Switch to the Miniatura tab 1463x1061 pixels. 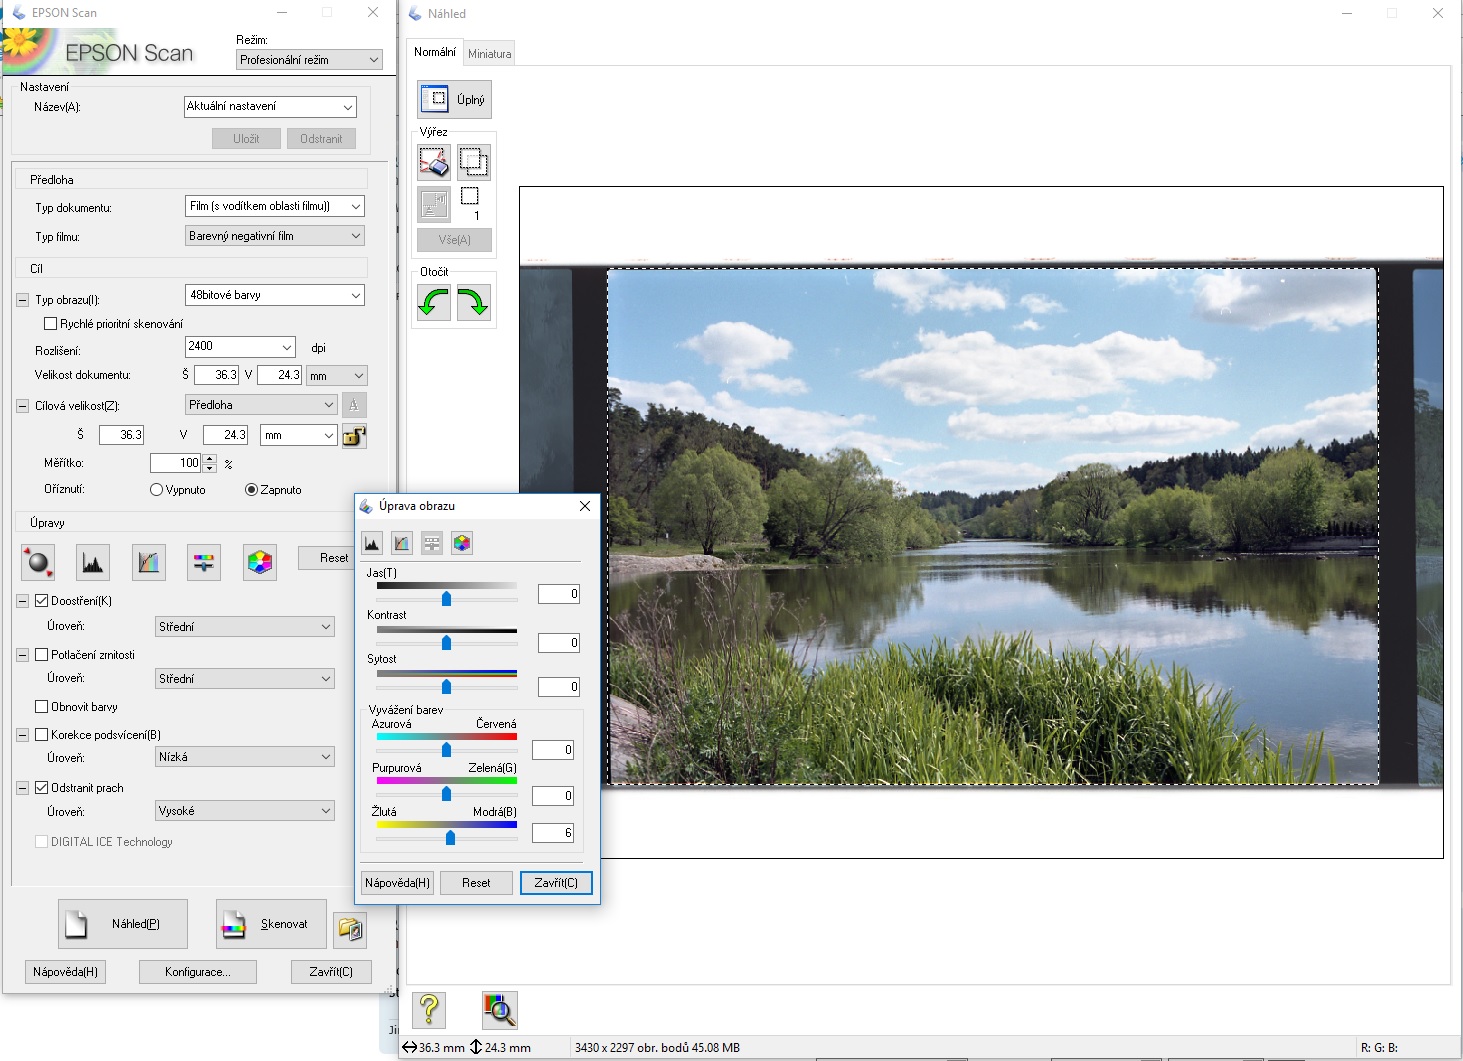click(489, 54)
